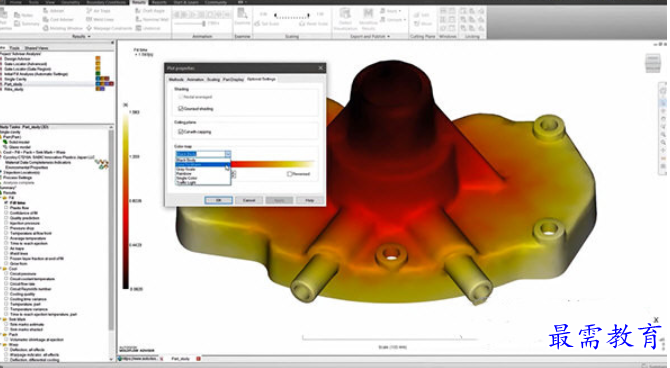Open the Color map dropdown arrow
670x368 pixels.
point(228,154)
